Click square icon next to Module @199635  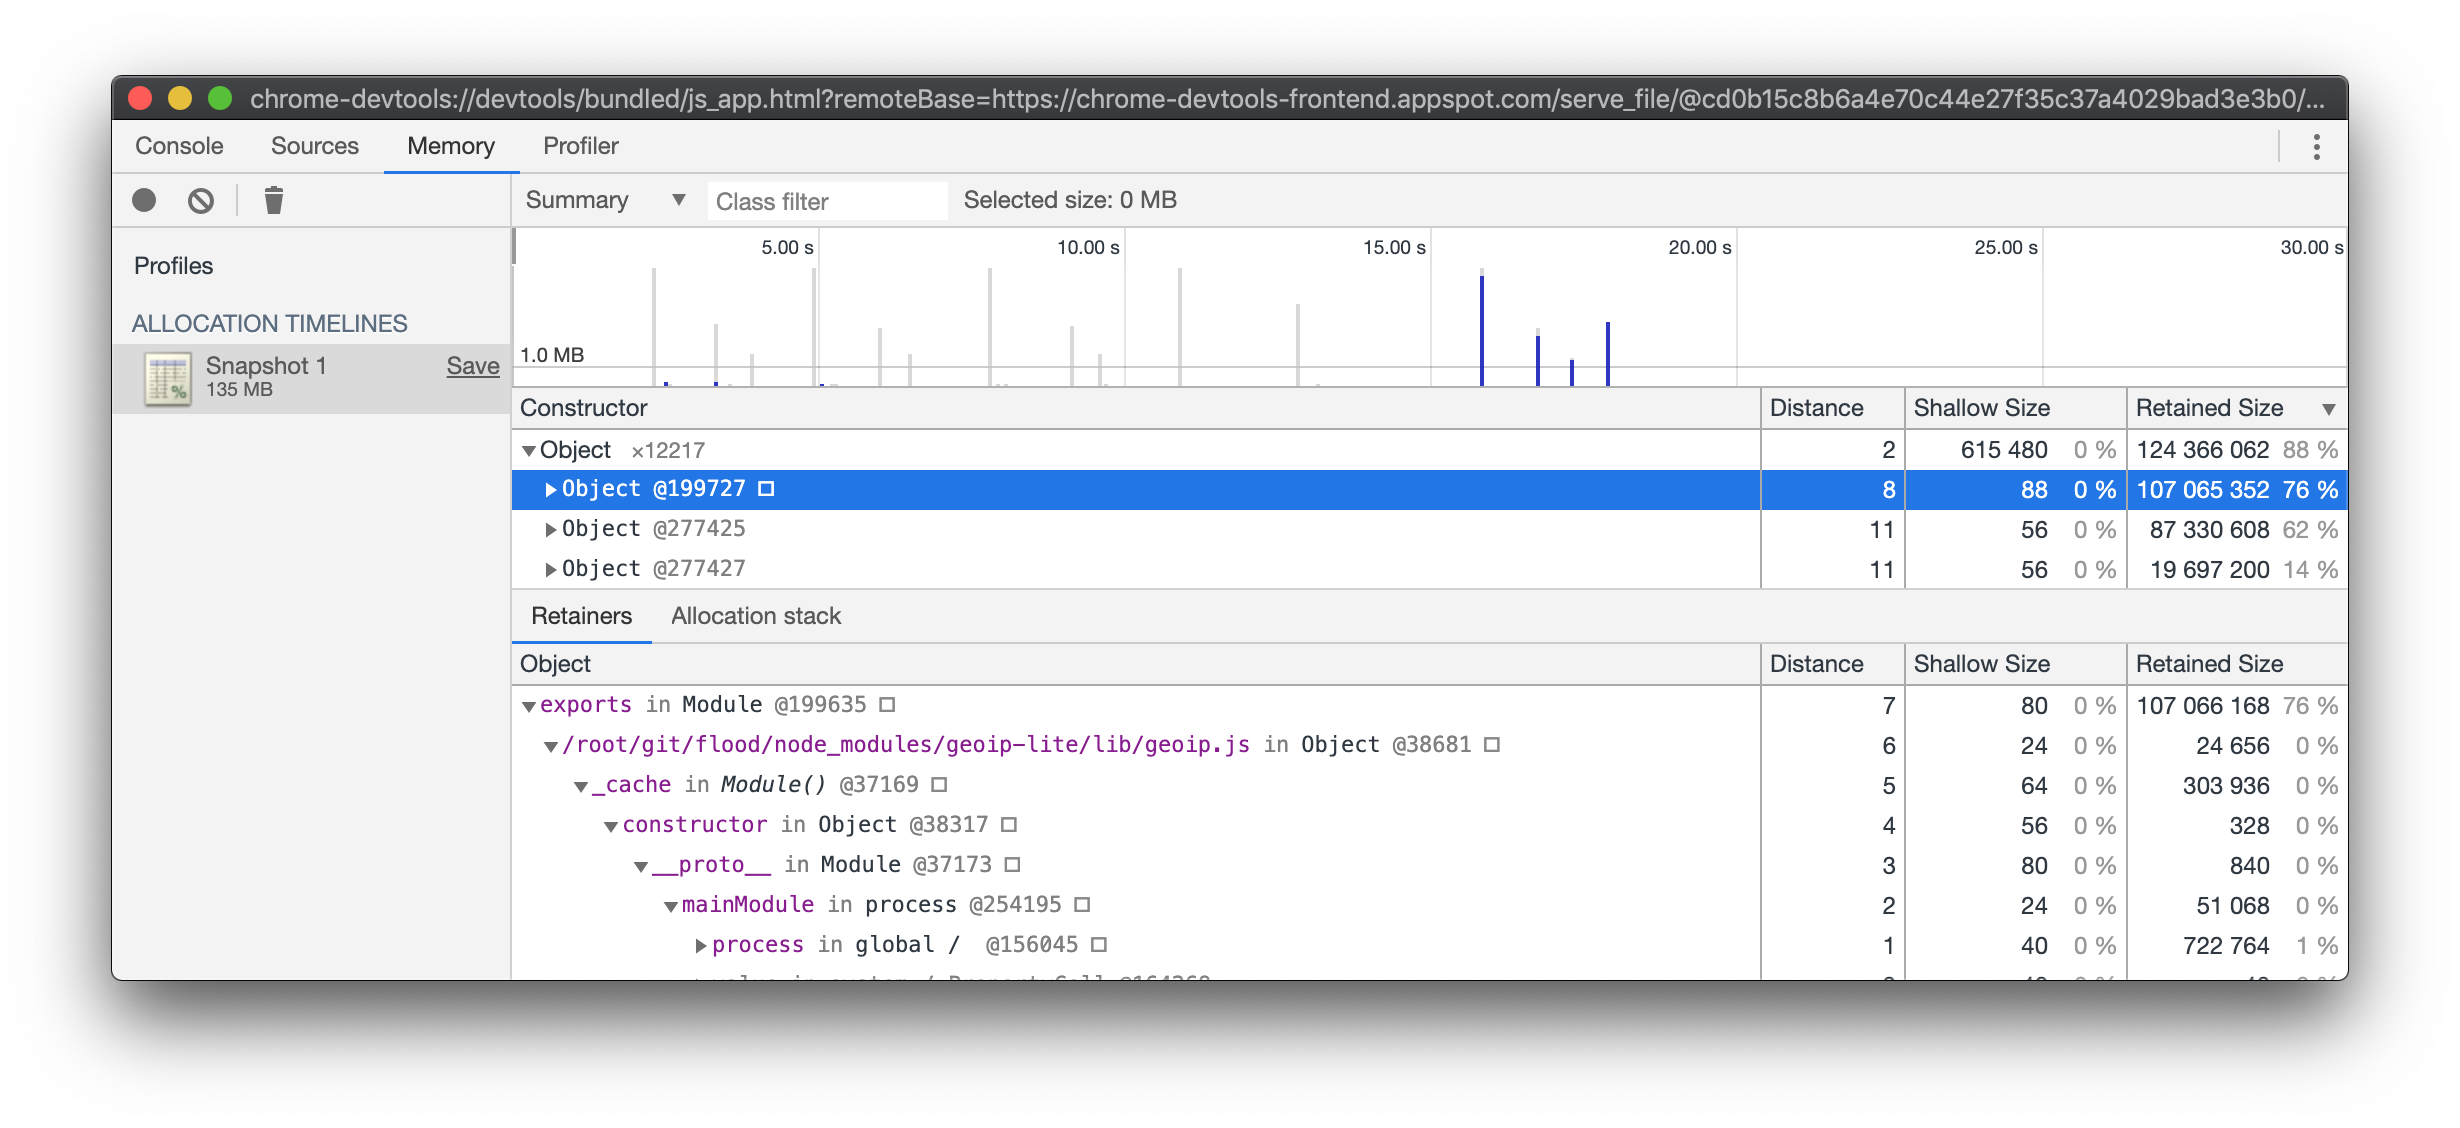pyautogui.click(x=887, y=705)
